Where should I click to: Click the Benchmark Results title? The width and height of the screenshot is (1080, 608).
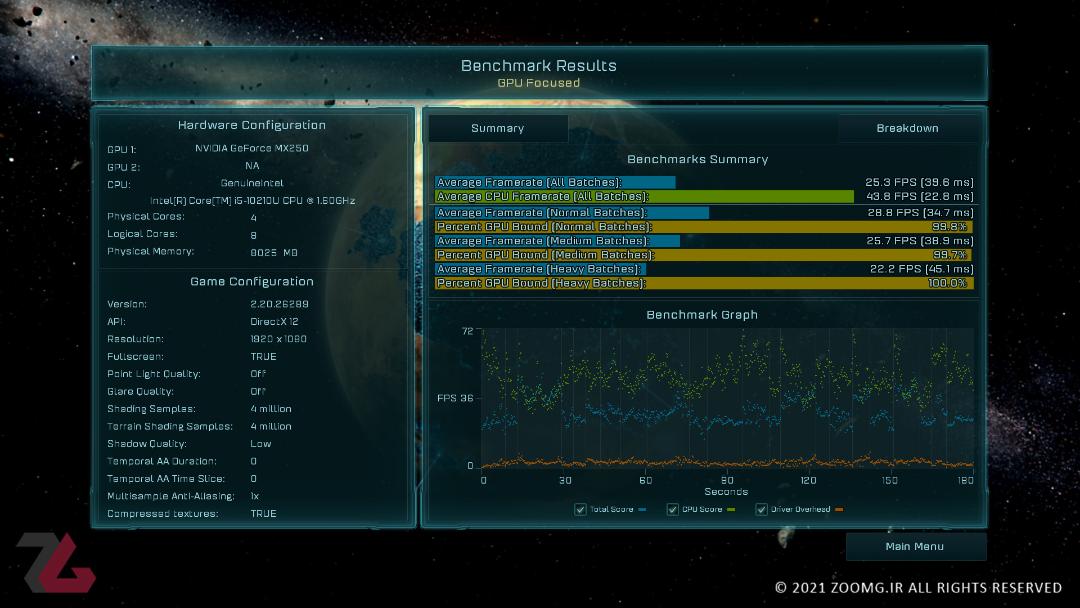point(539,65)
